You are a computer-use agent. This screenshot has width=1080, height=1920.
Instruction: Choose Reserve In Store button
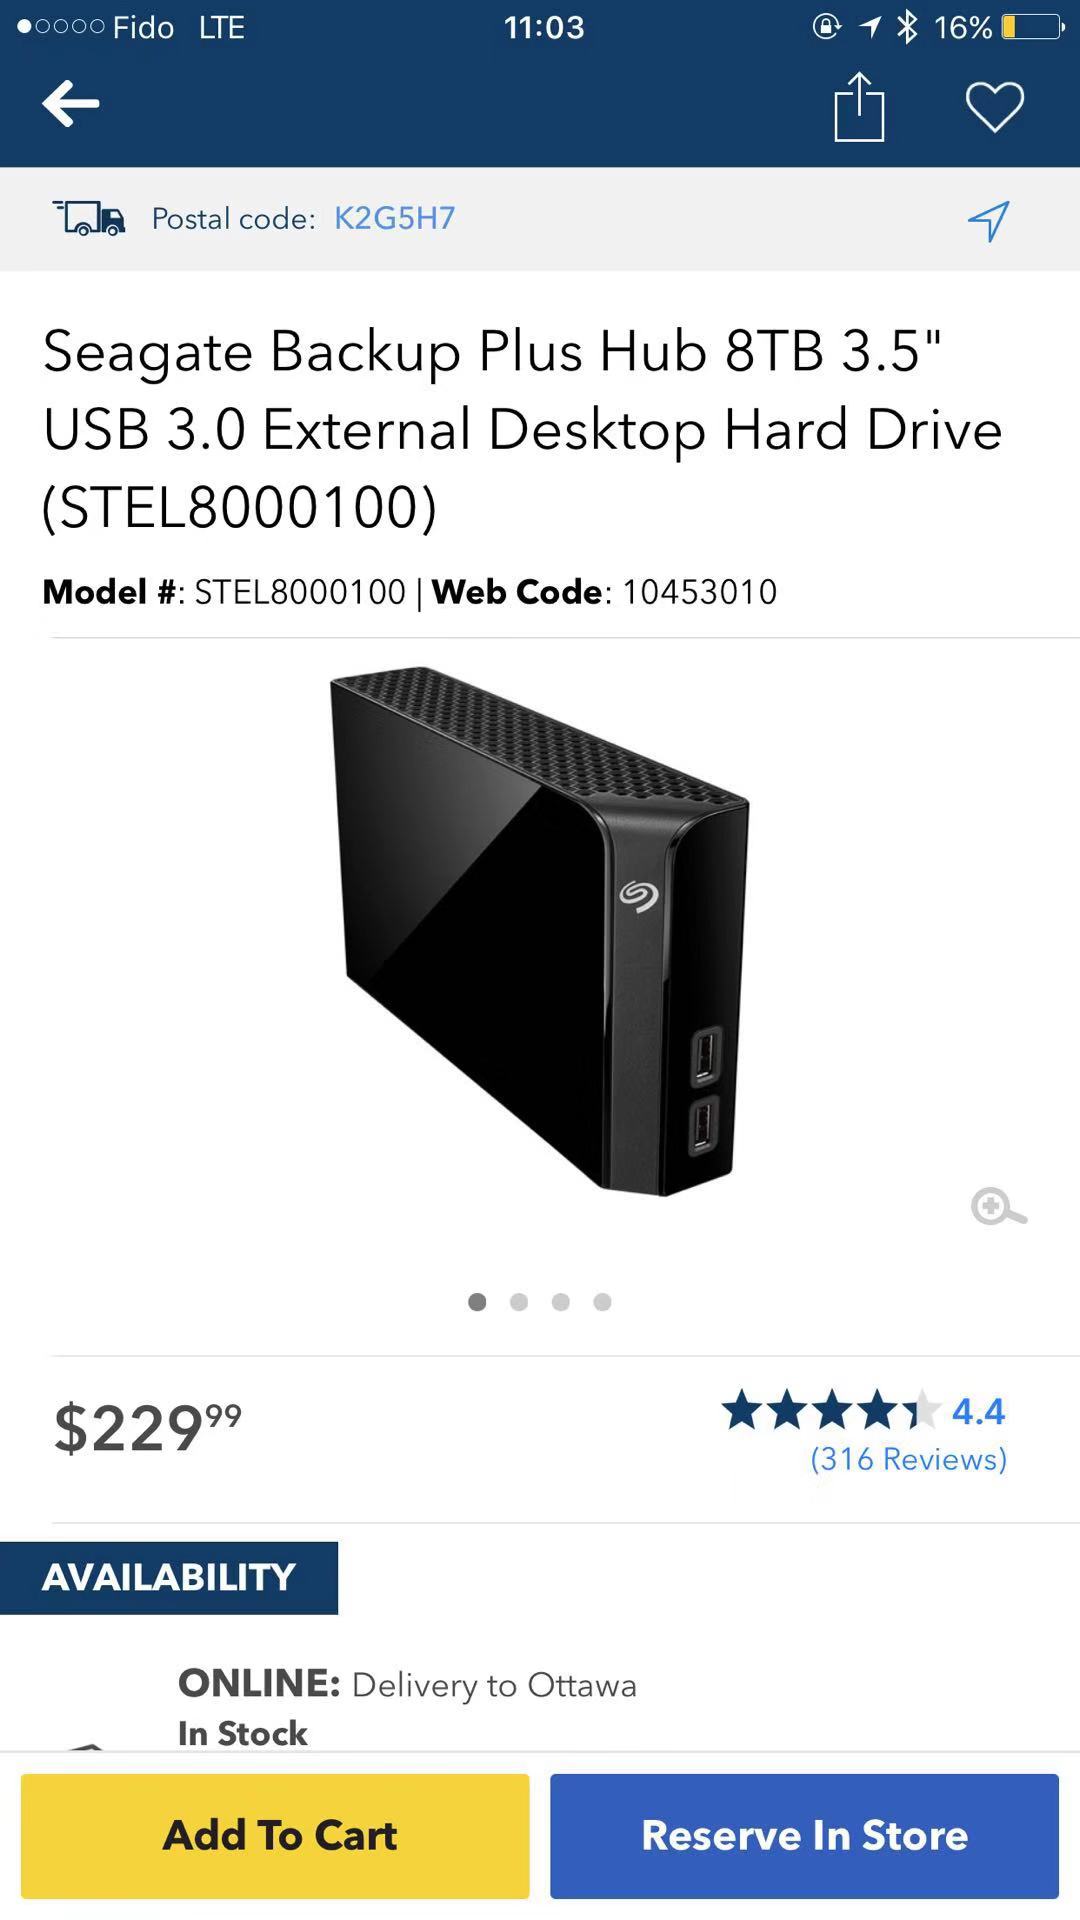[804, 1836]
